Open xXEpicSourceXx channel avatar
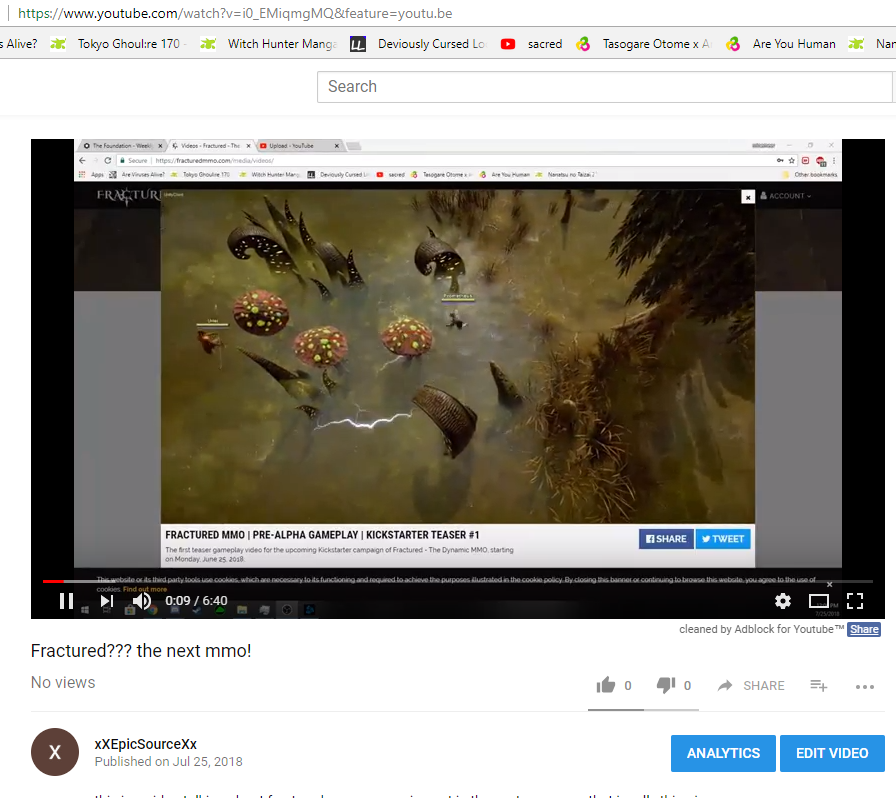Viewport: 896px width, 798px height. click(x=55, y=752)
